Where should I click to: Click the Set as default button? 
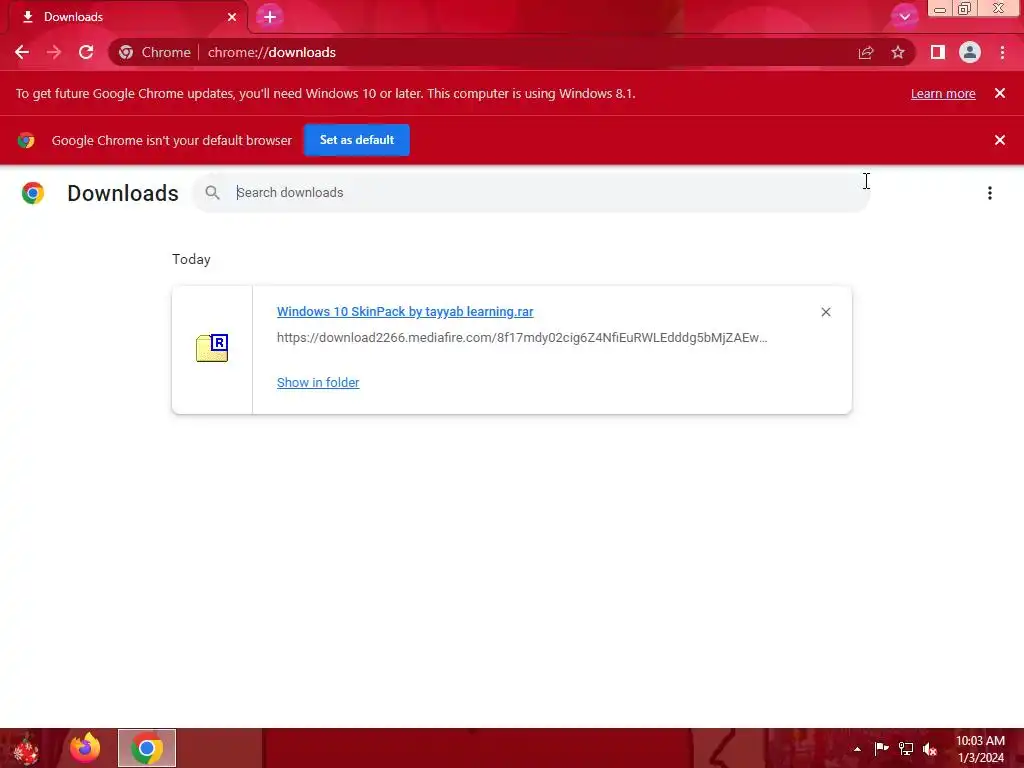tap(357, 140)
